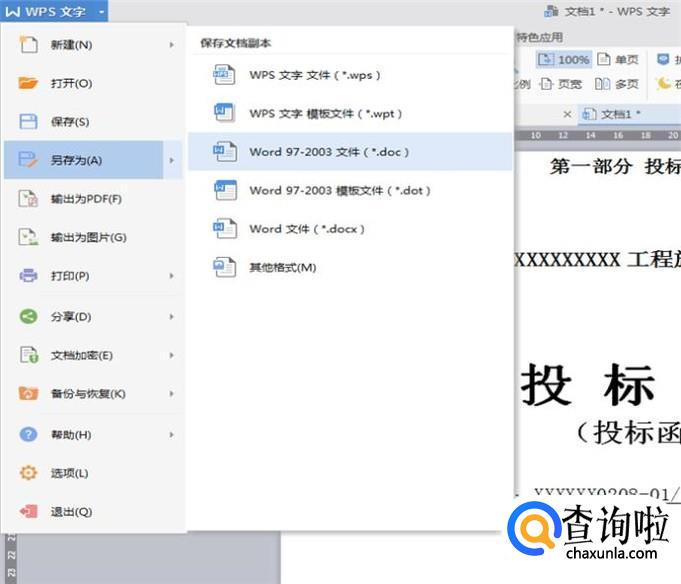The width and height of the screenshot is (681, 584).
Task: Click the Word (*.docx) format icon
Action: 225,228
